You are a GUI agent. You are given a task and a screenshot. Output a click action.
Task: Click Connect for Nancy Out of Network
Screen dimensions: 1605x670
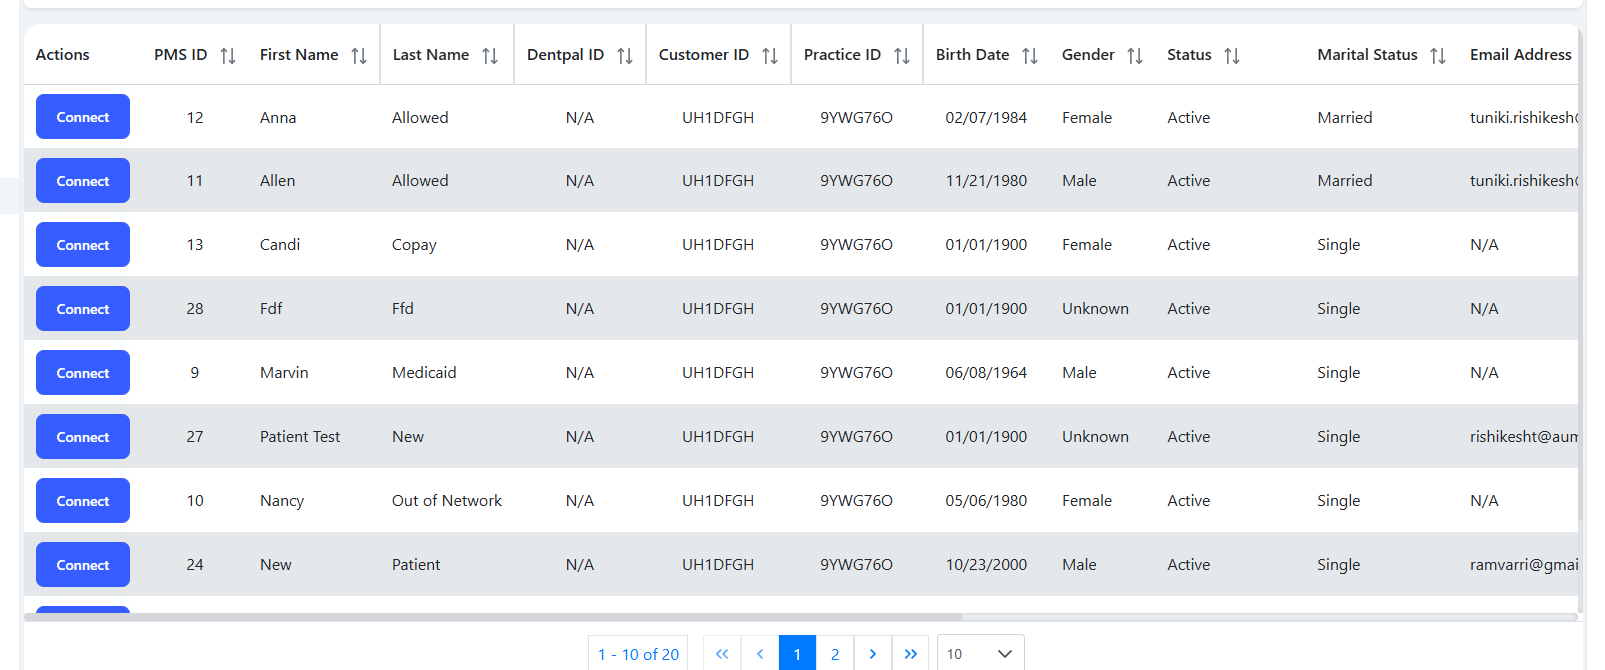(x=83, y=501)
